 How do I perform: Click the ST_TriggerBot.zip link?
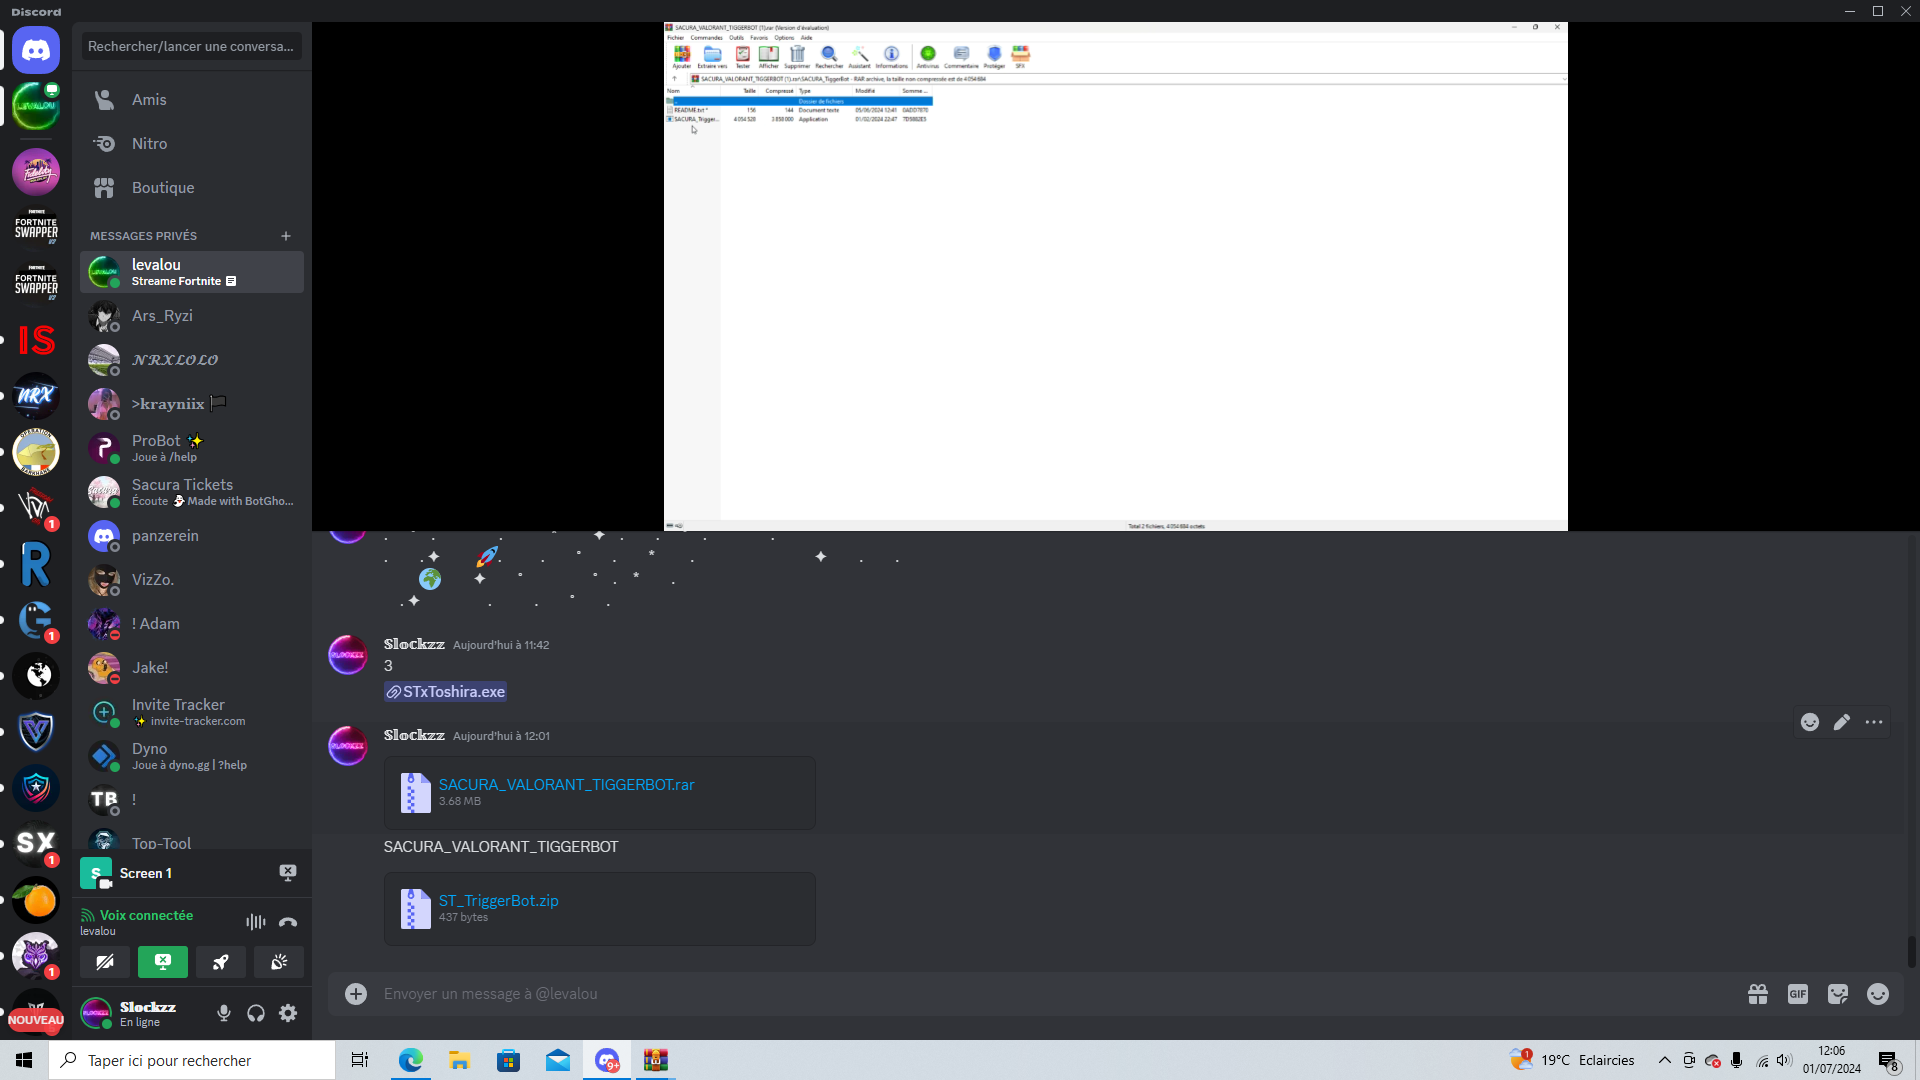[498, 901]
